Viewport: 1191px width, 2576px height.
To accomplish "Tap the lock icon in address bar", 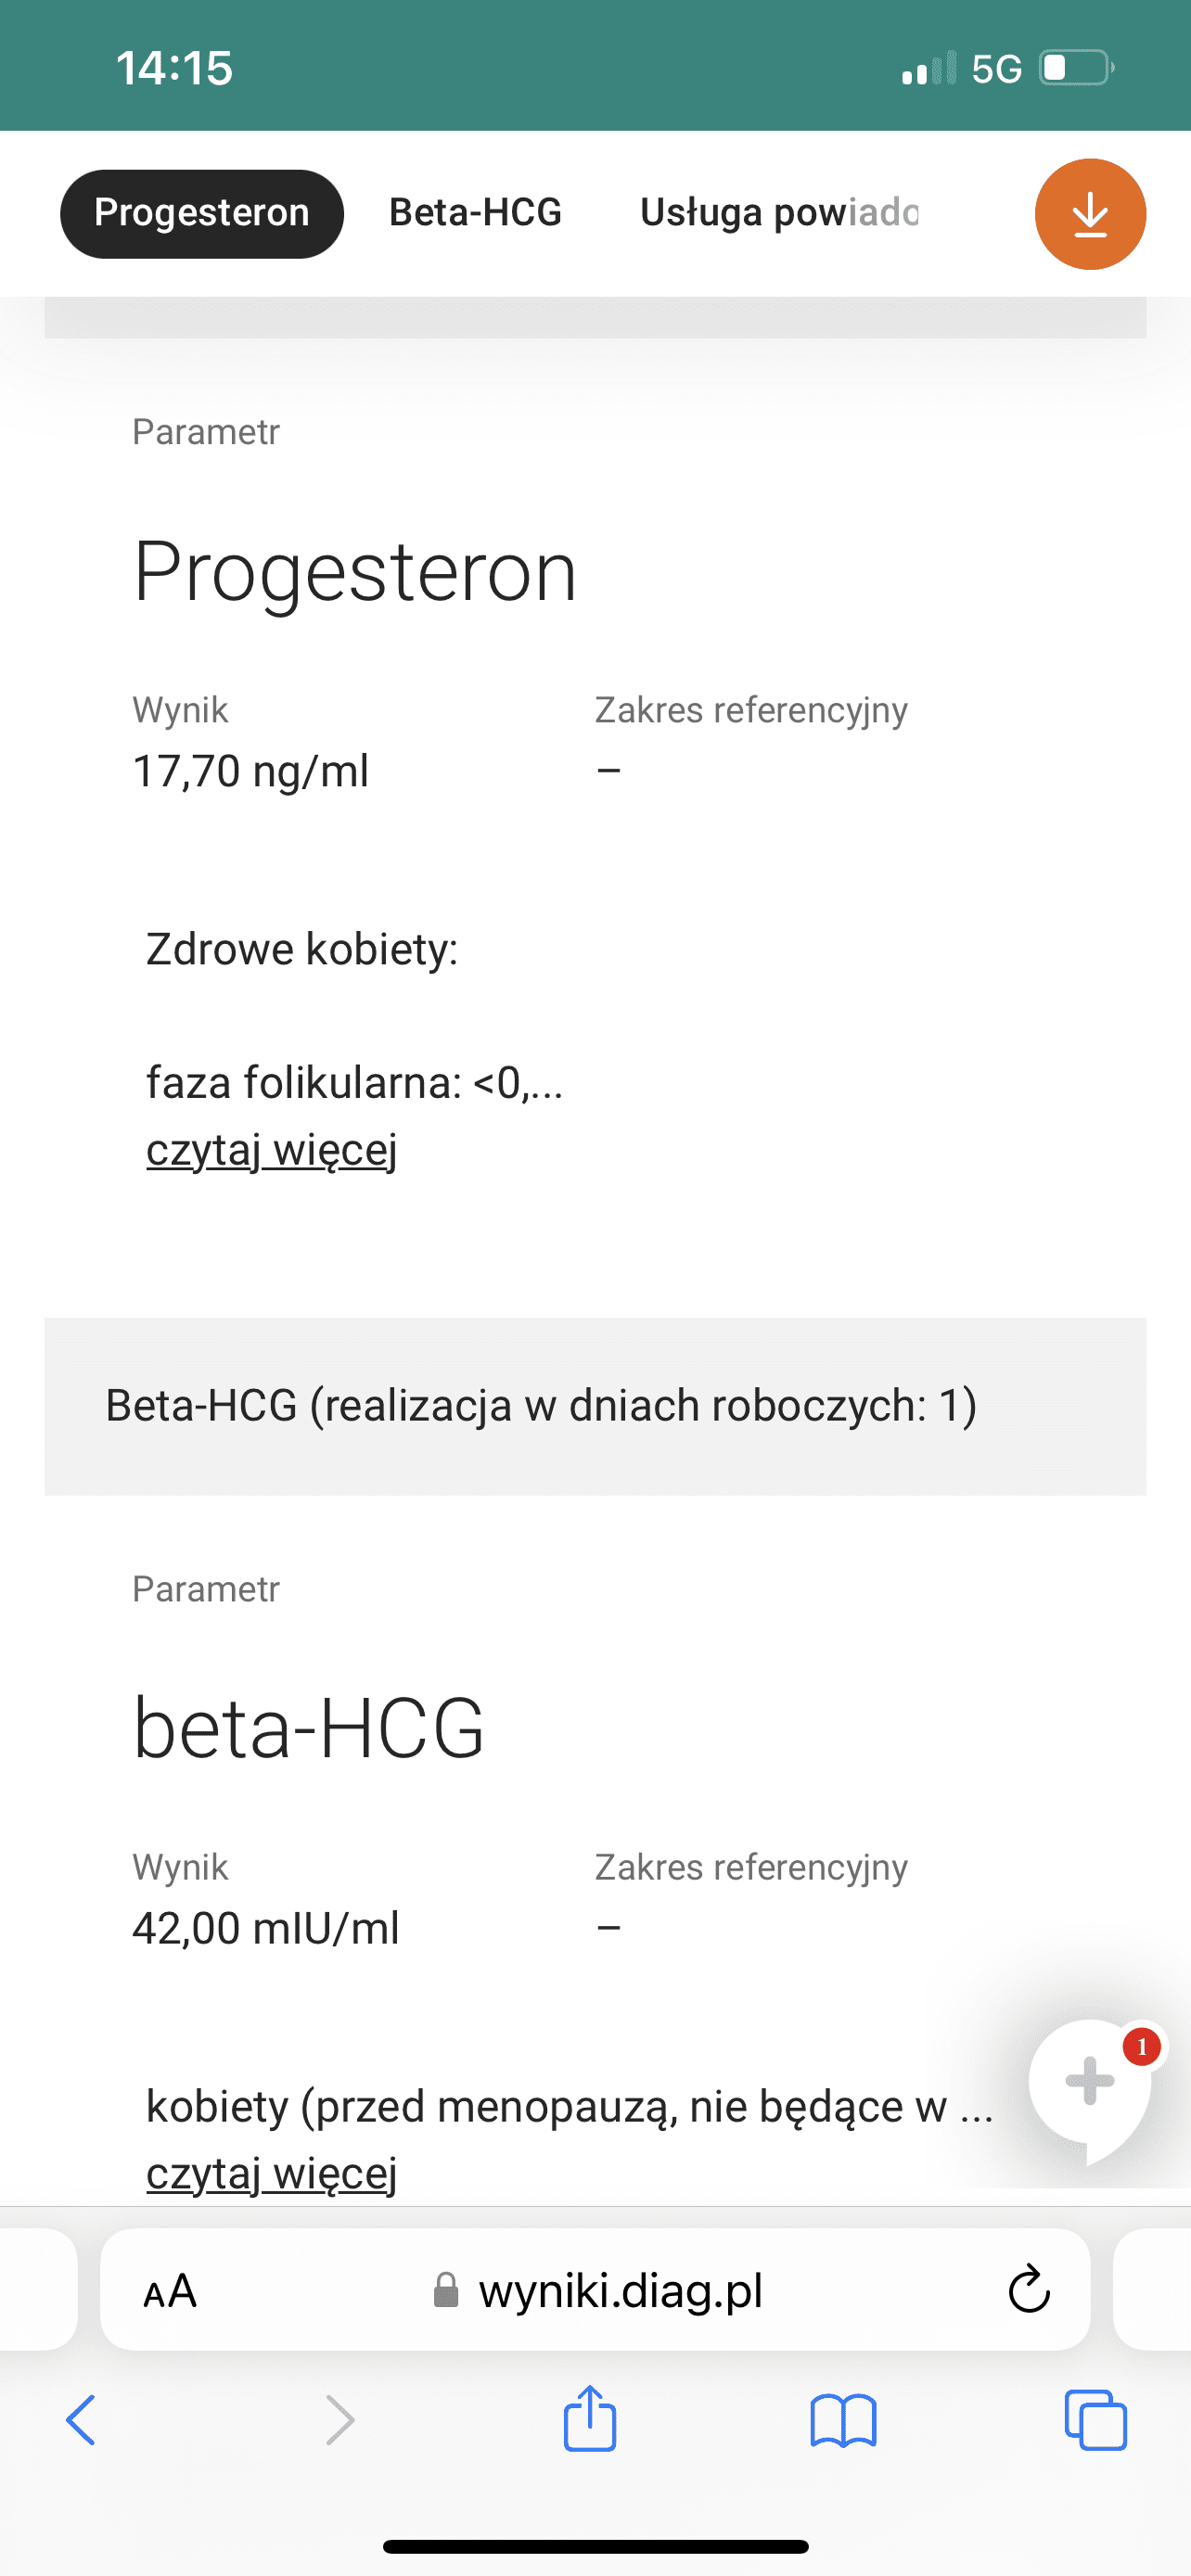I will [x=446, y=2291].
